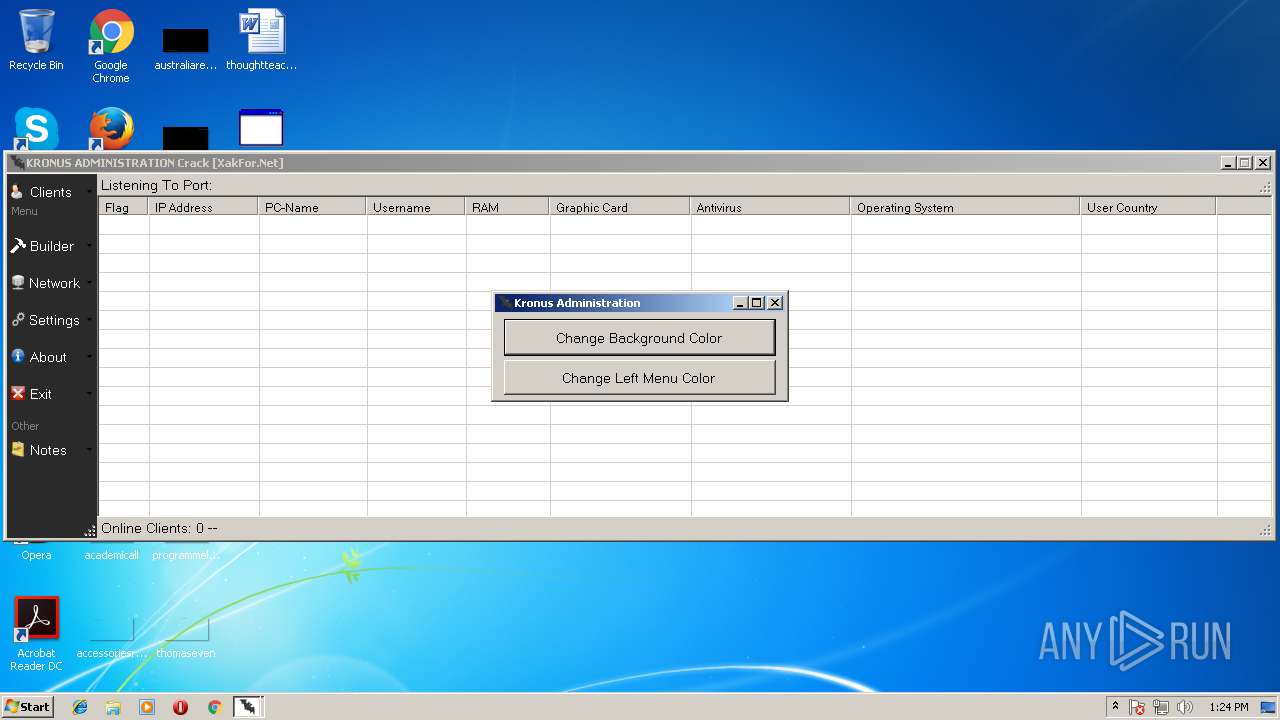Click the Builder hammer icon

[17, 245]
